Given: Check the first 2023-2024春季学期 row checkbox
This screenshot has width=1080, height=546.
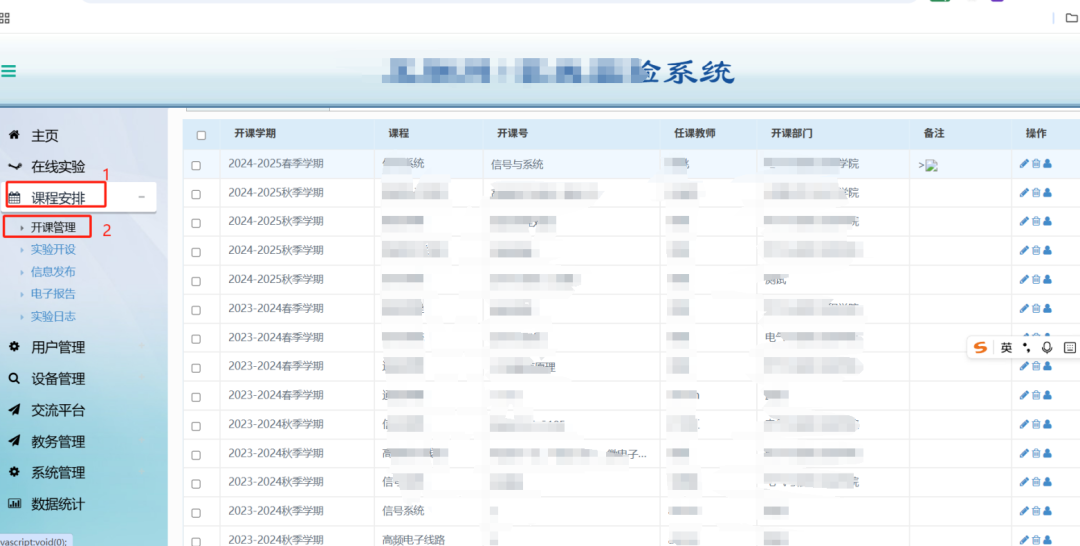Looking at the screenshot, I should pyautogui.click(x=196, y=311).
